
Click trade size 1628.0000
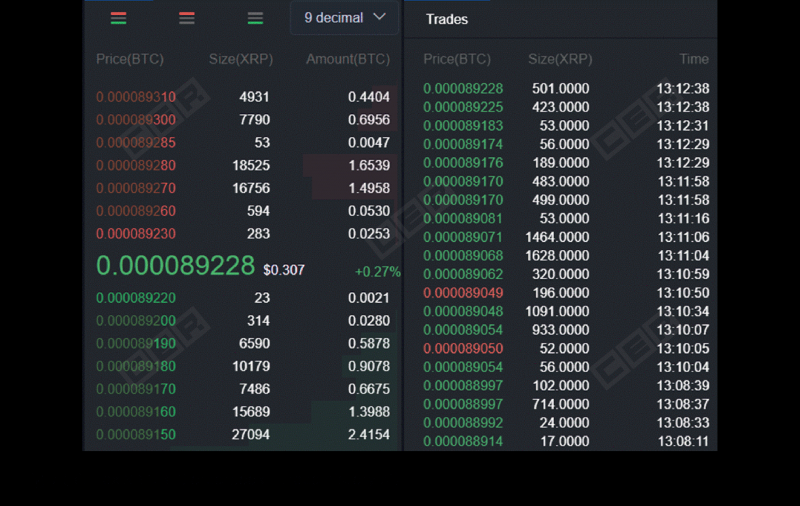click(557, 256)
